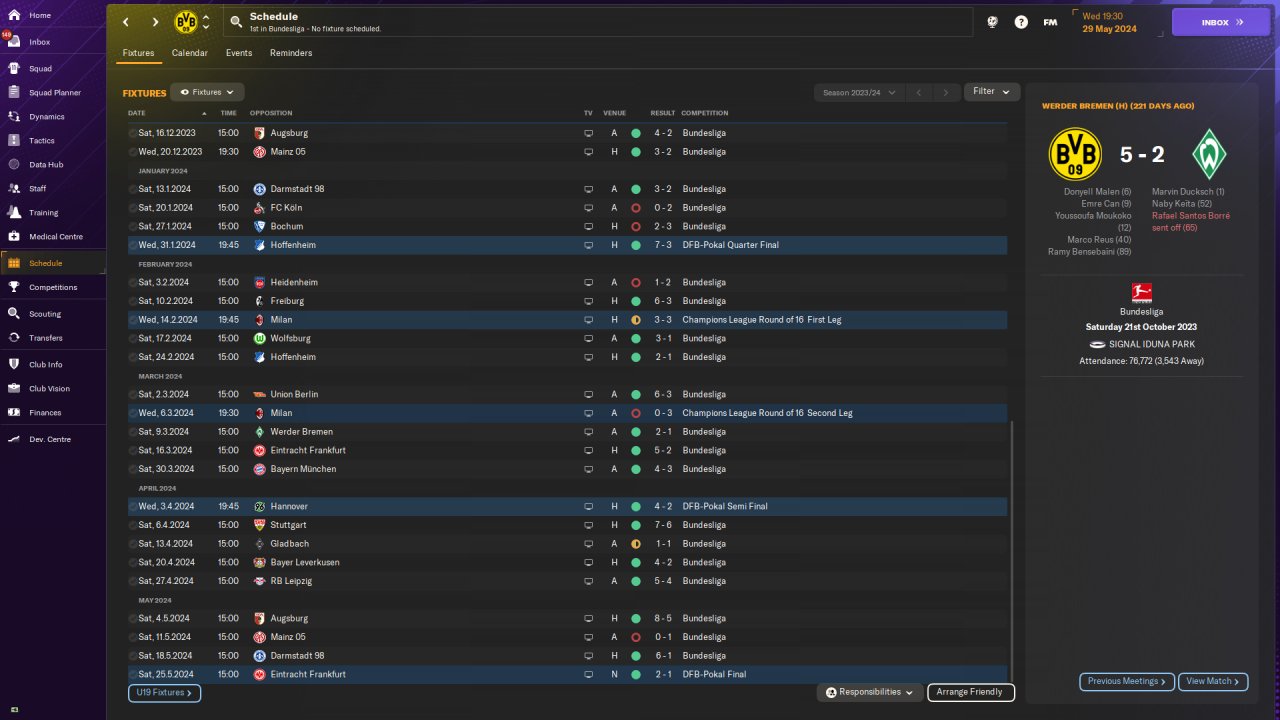The height and width of the screenshot is (720, 1280).
Task: Expand the Responsibilities dropdown
Action: click(x=869, y=692)
